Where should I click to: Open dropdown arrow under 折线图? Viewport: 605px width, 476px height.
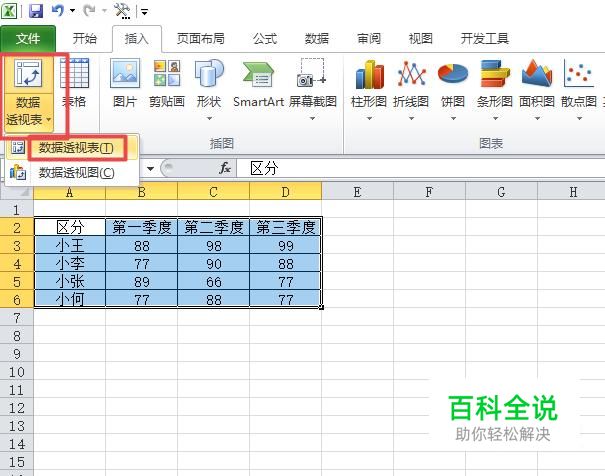[411, 118]
